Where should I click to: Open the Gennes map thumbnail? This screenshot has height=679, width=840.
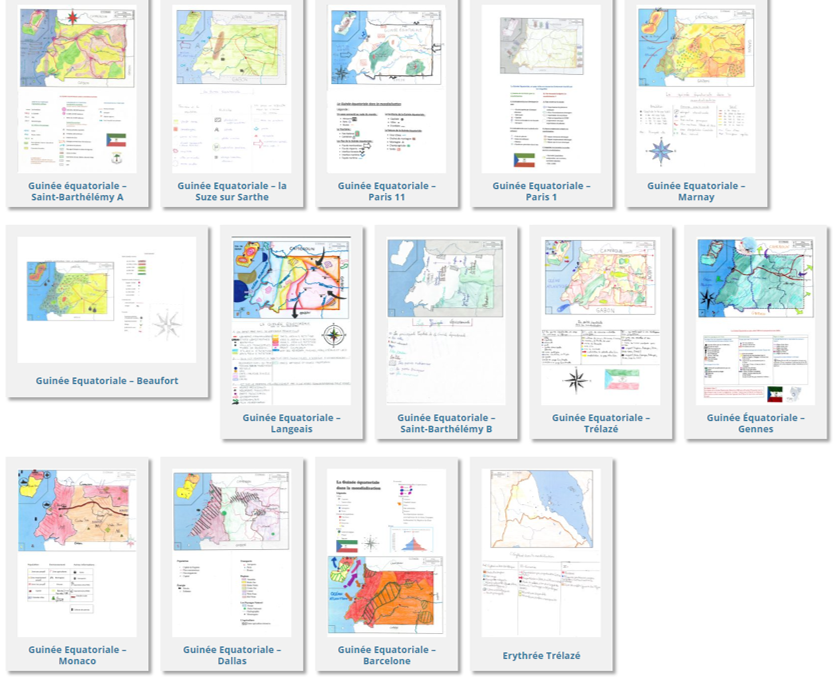coord(755,320)
